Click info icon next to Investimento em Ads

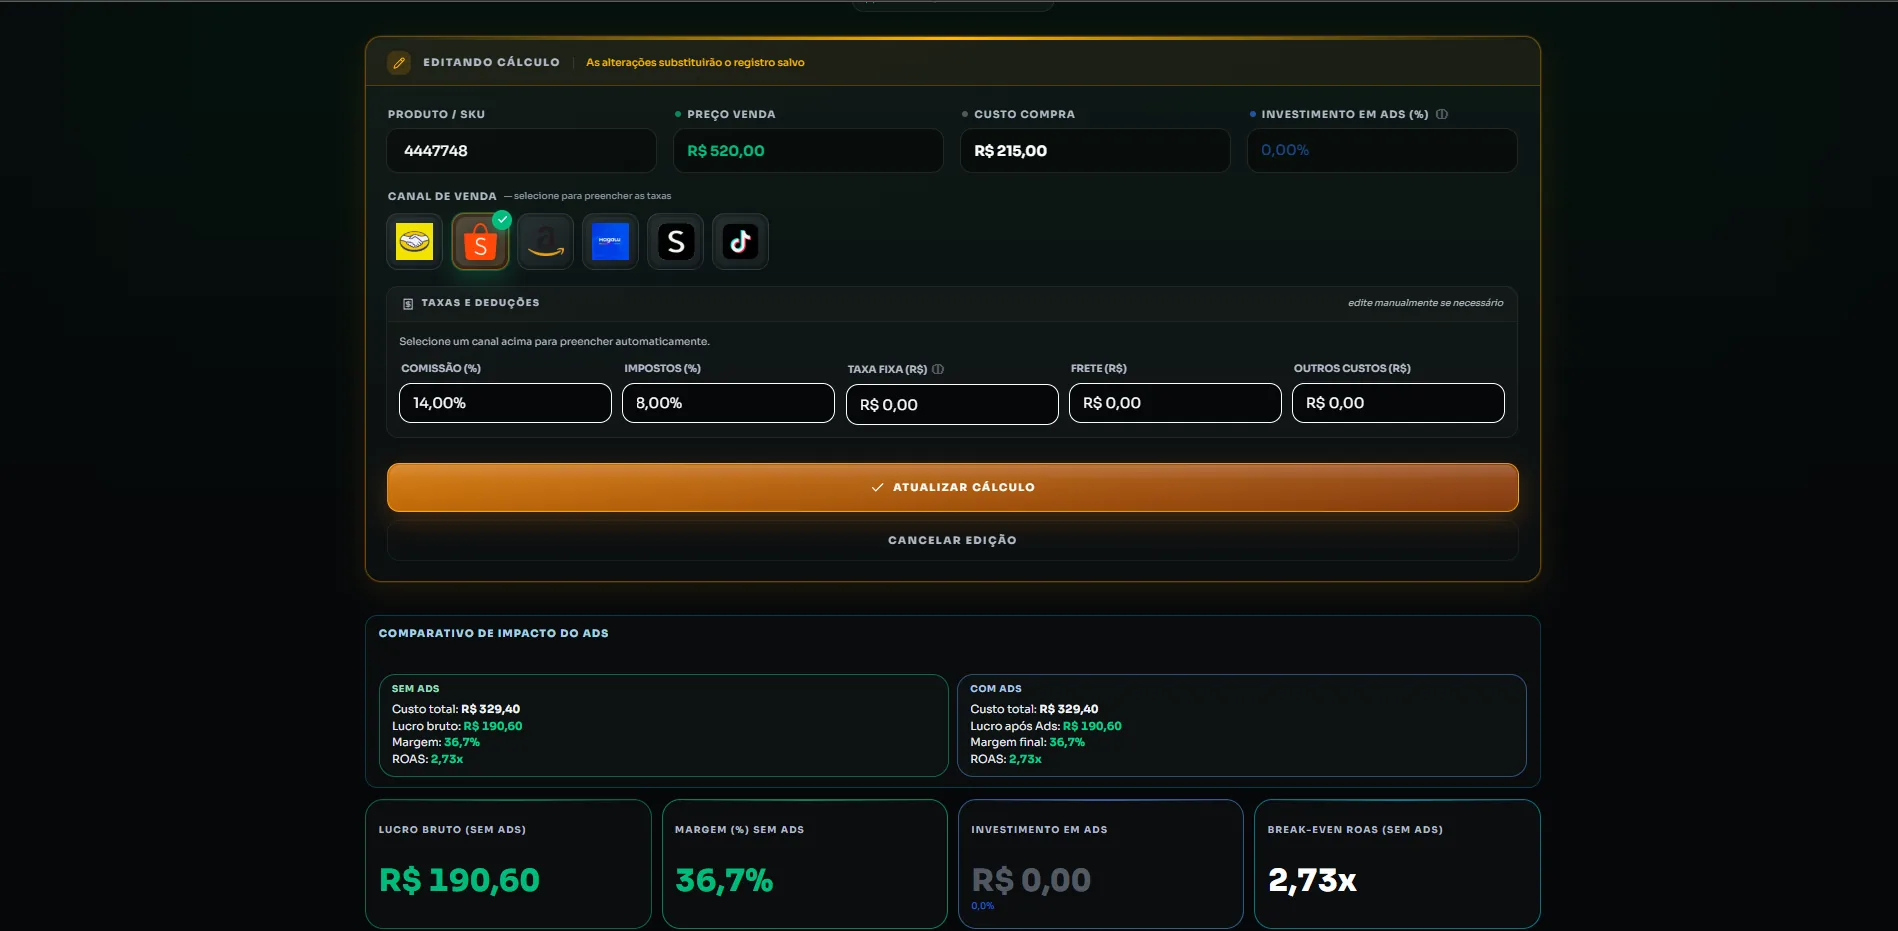(1442, 114)
